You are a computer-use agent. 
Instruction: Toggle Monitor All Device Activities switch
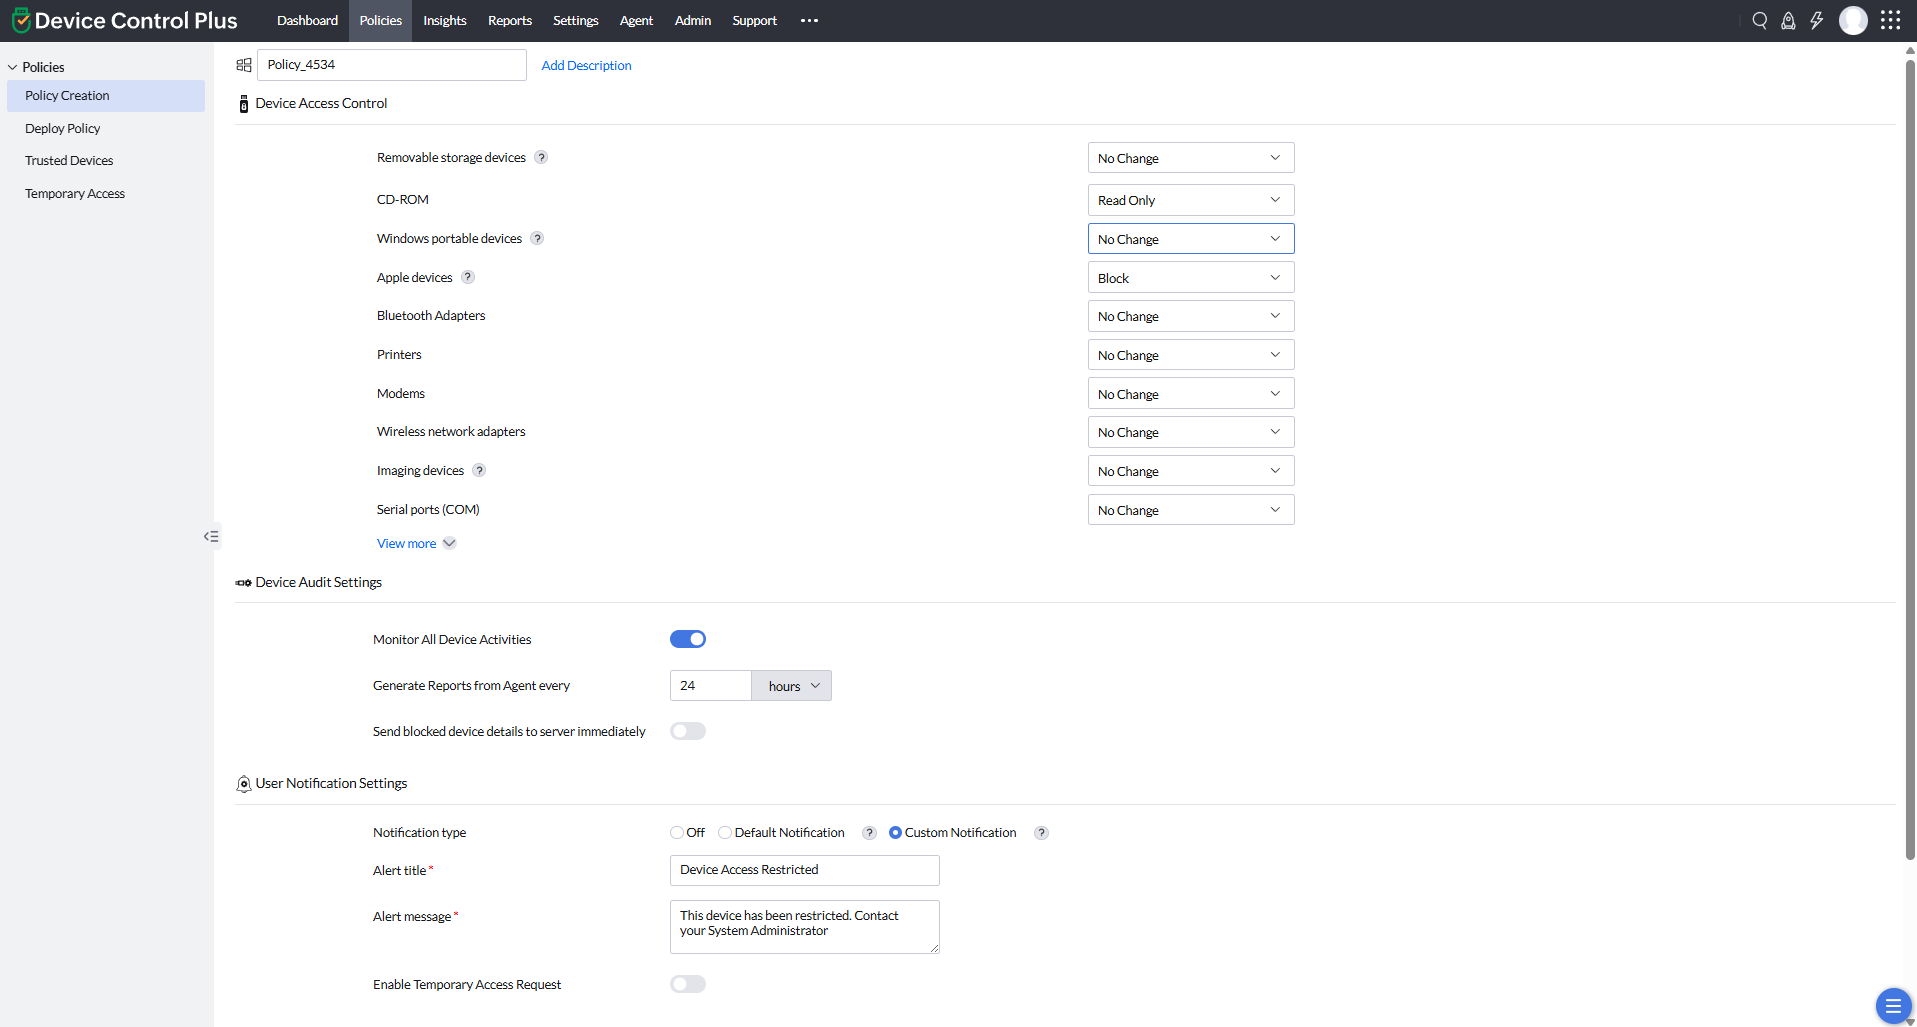pyautogui.click(x=688, y=639)
